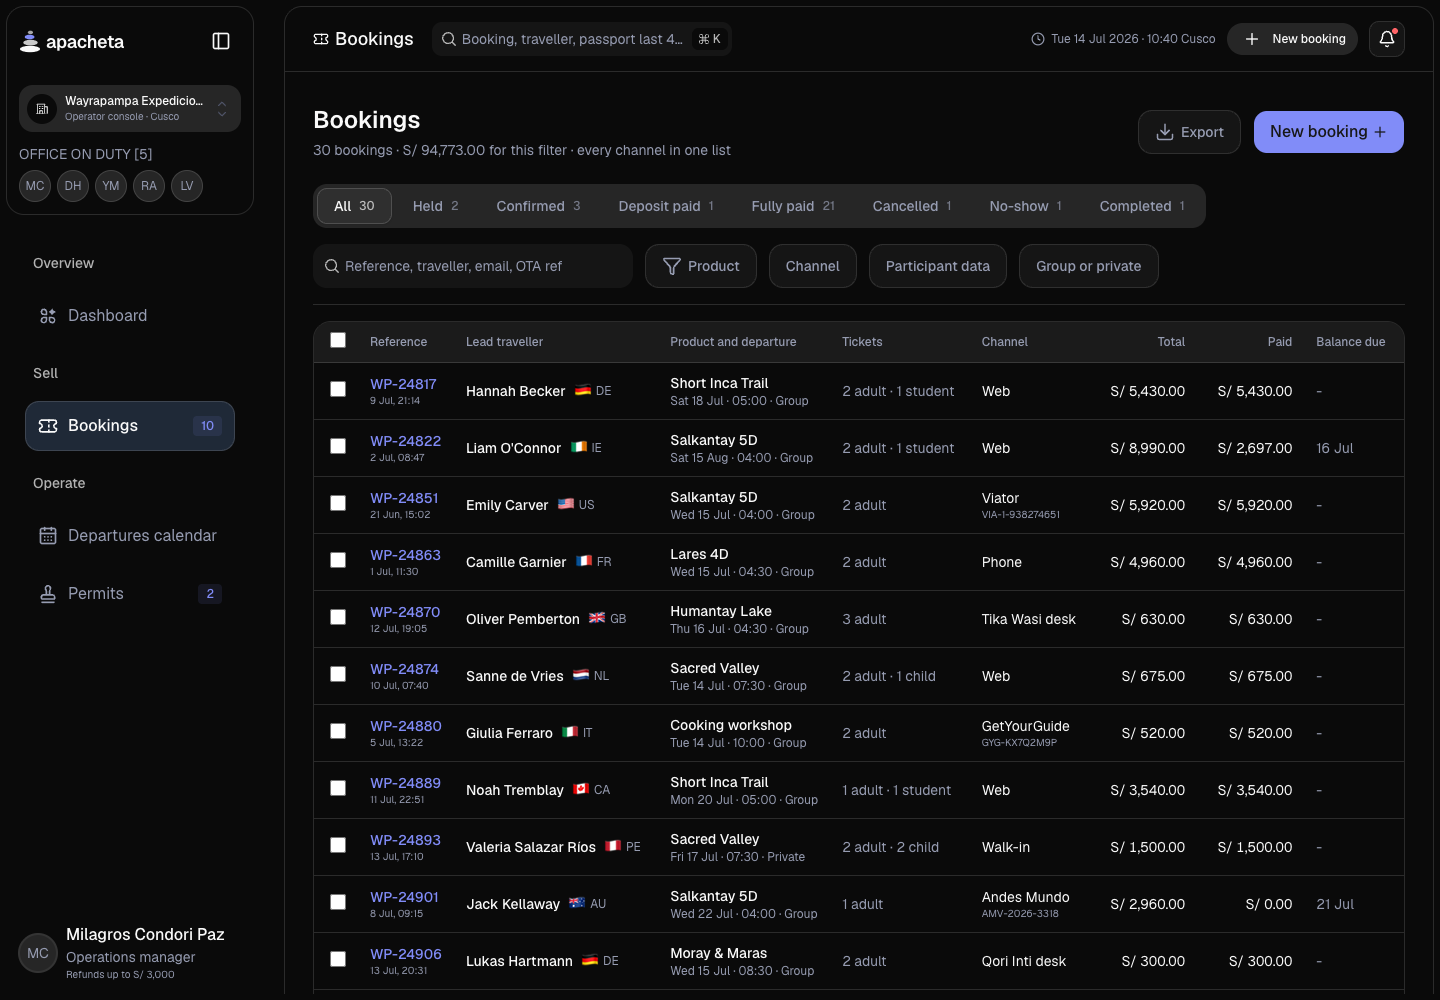Screen dimensions: 1440x1000
Task: Click the GB flag next to Oliver Pemberton
Action: (597, 618)
